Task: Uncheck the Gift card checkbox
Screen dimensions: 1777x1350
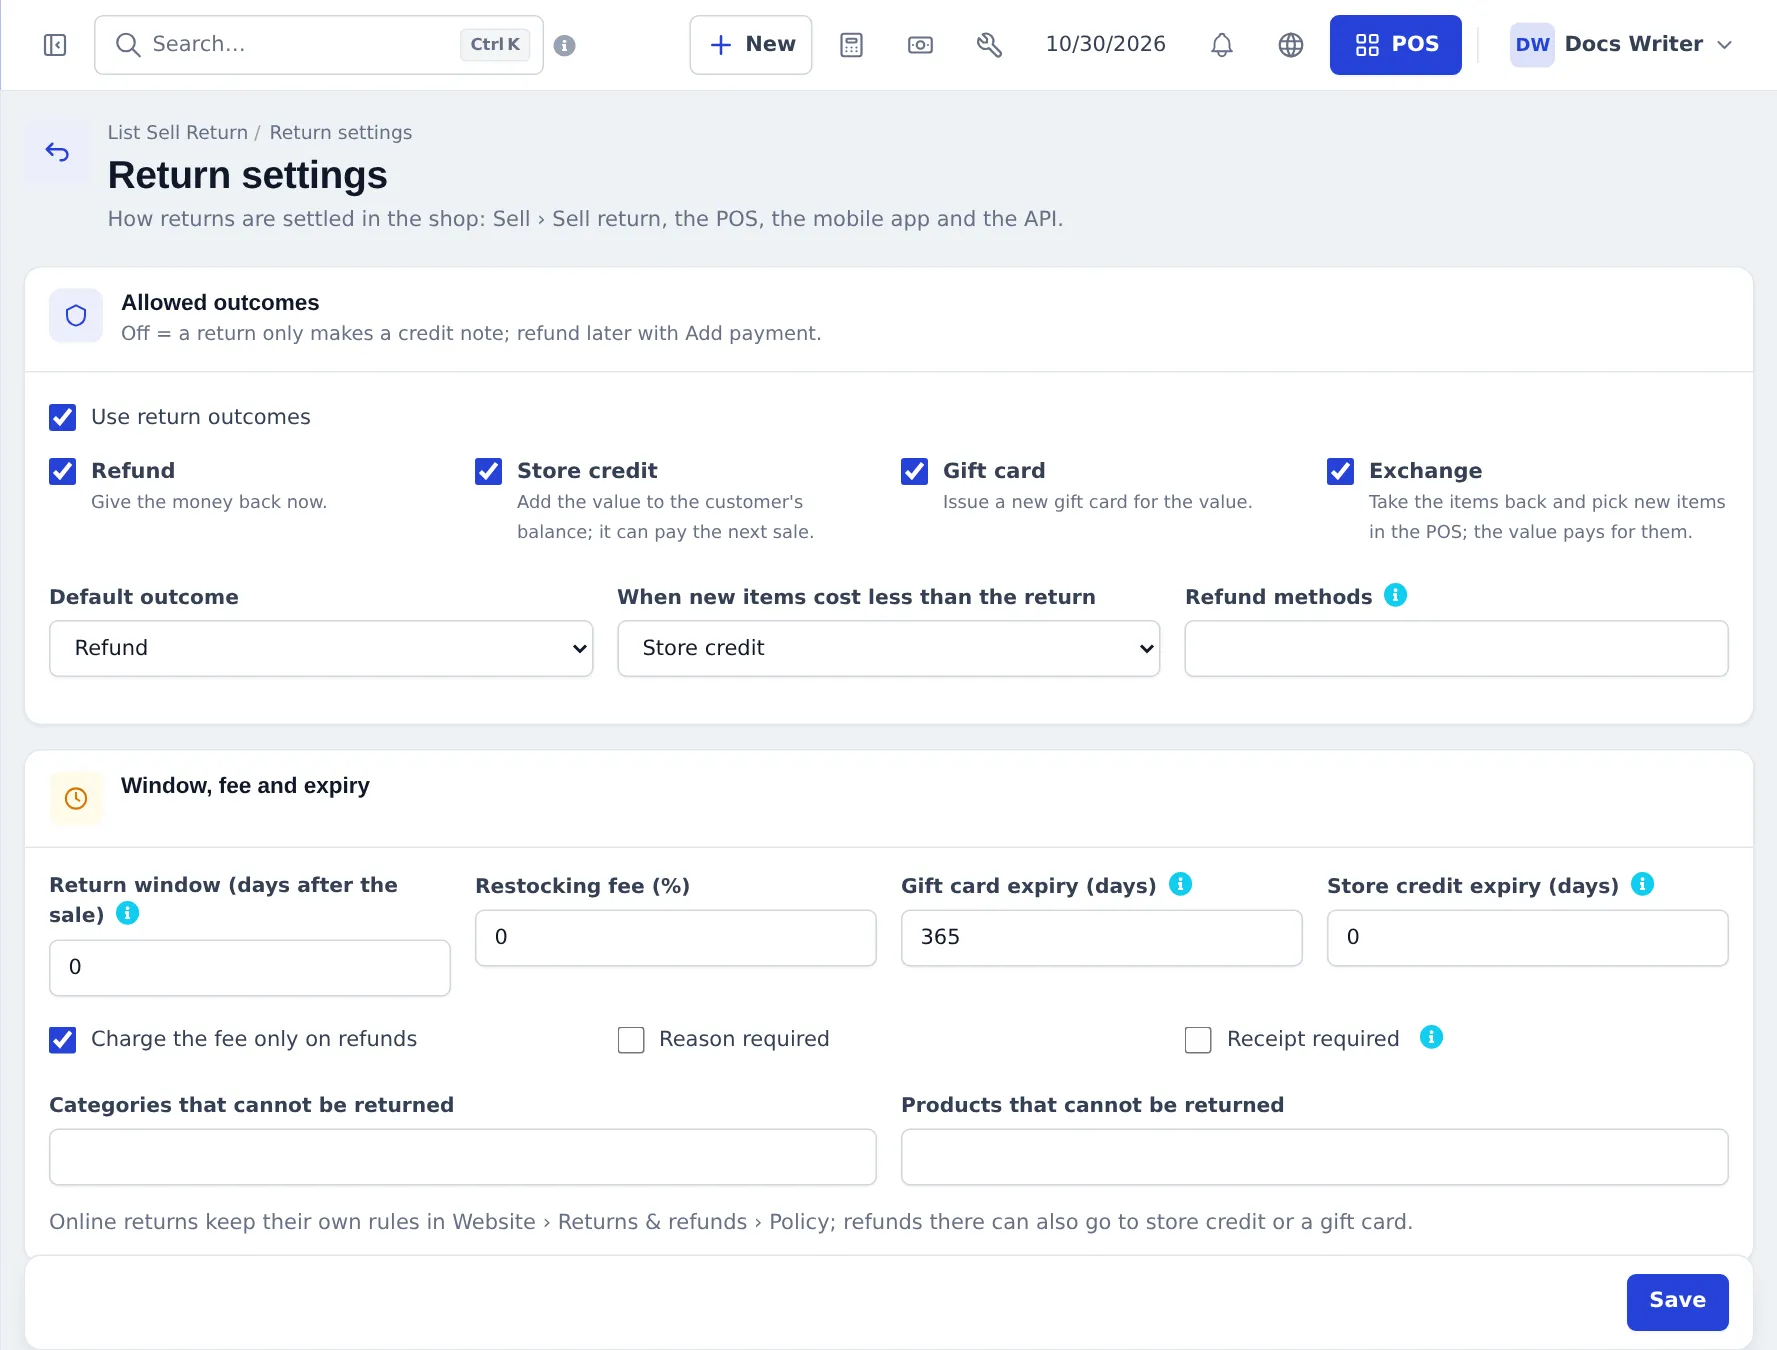Action: pos(915,471)
